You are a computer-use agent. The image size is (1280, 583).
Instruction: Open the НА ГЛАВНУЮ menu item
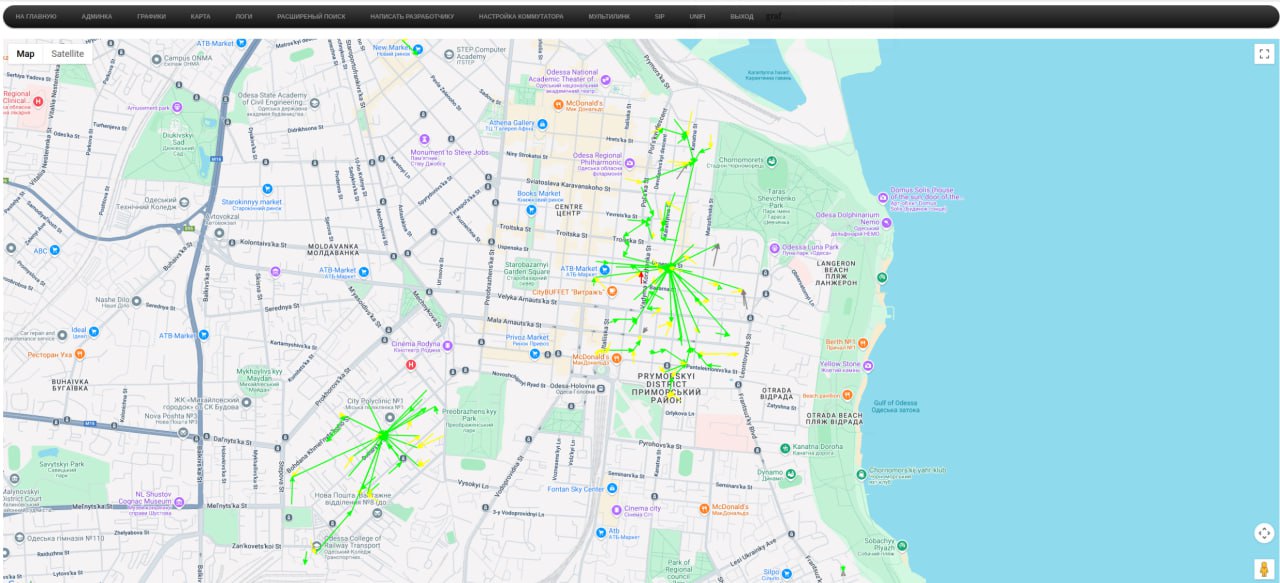tap(36, 17)
